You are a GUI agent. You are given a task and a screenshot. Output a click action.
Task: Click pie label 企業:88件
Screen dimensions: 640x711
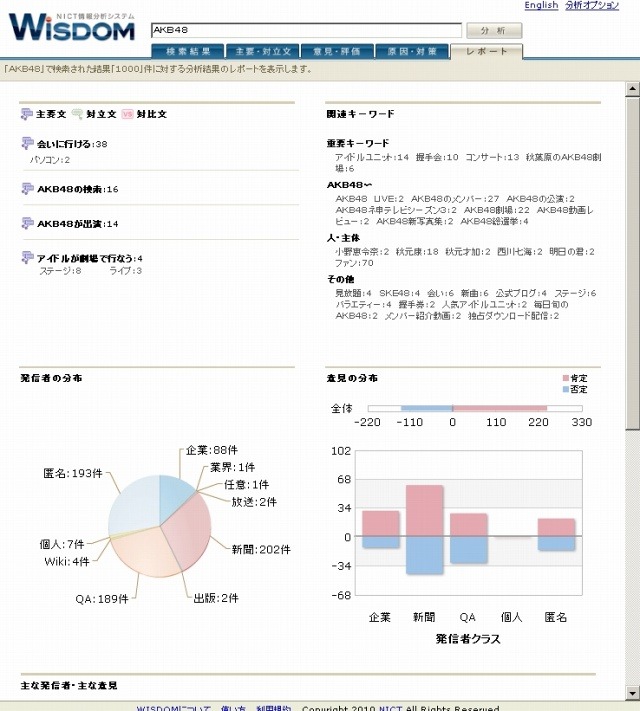pyautogui.click(x=211, y=450)
